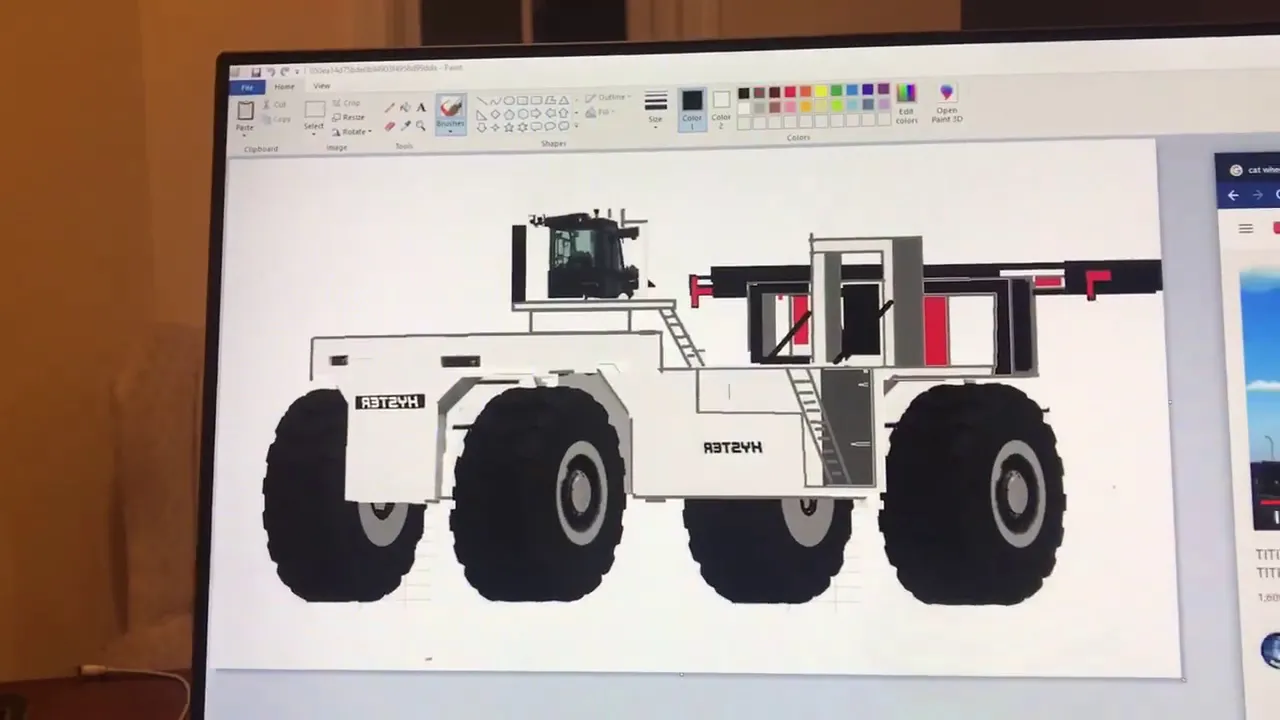
Task: Open the Edit colors dialog
Action: [x=906, y=103]
